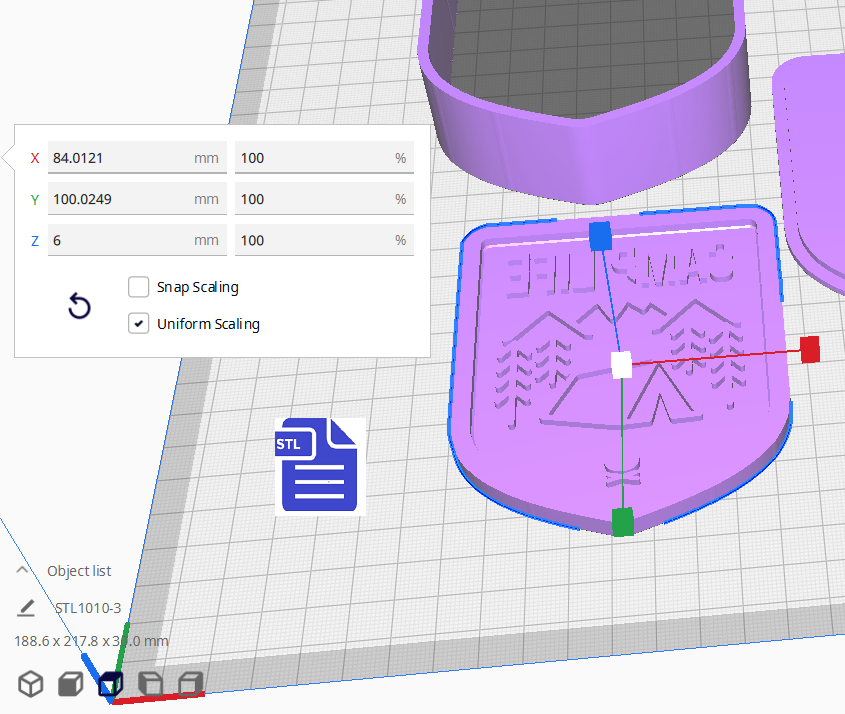Image resolution: width=845 pixels, height=714 pixels.
Task: Click the Z size millimeter field
Action: click(x=120, y=240)
